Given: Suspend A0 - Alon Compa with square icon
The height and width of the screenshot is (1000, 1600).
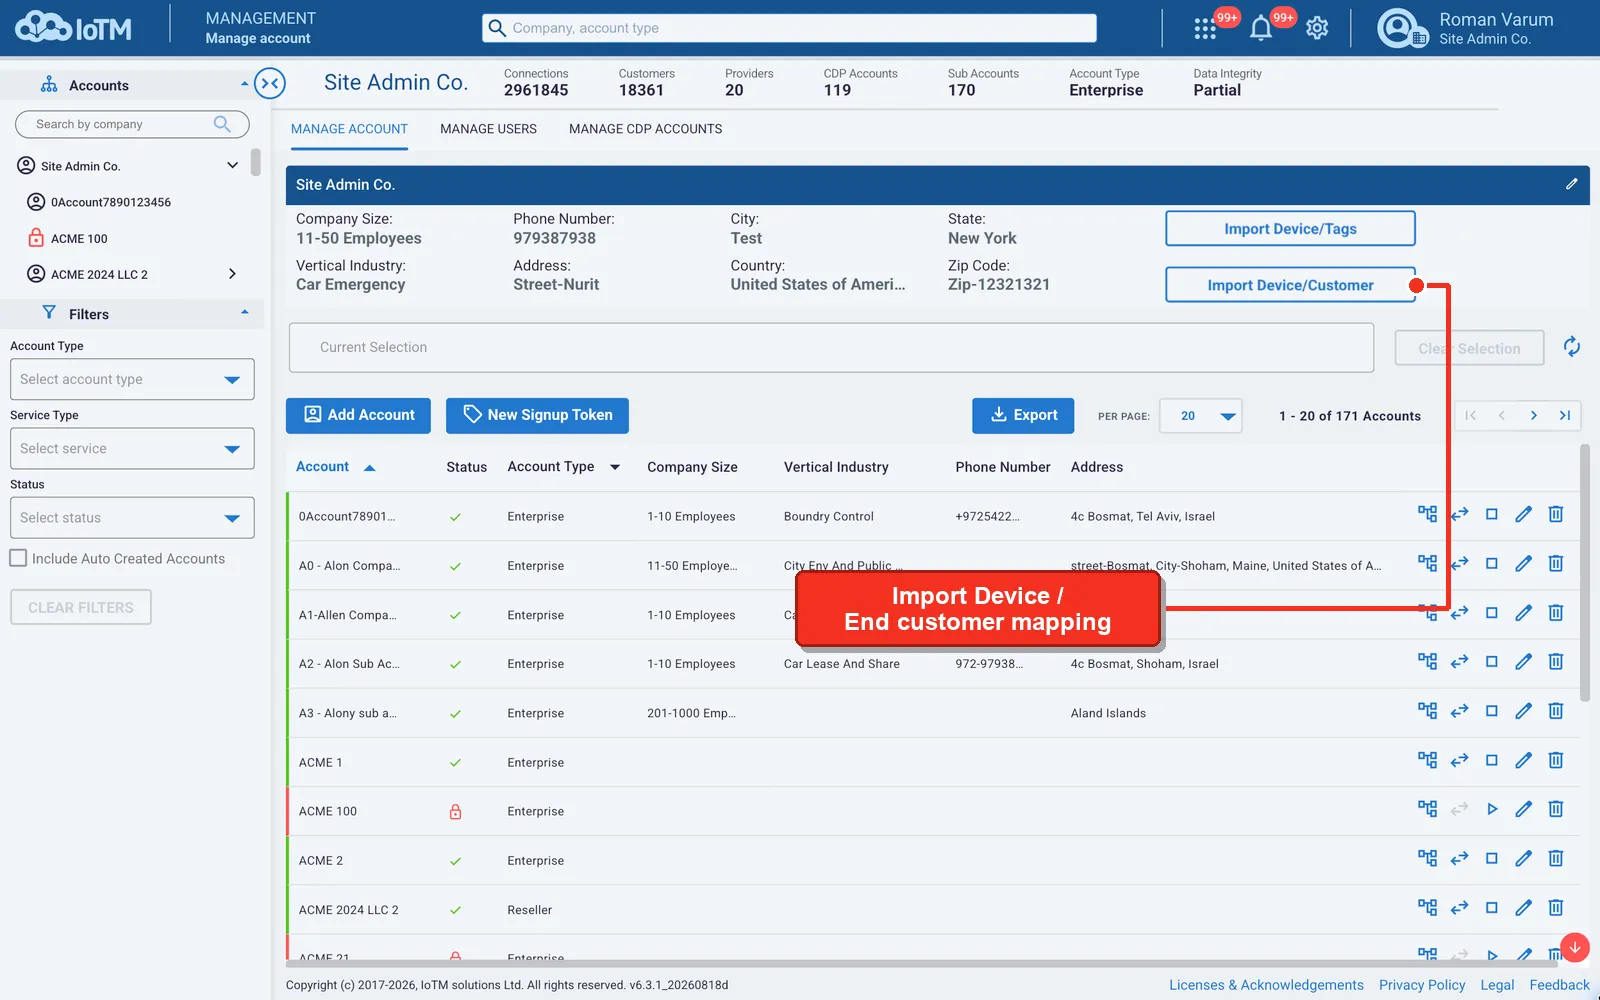Looking at the screenshot, I should [1492, 564].
